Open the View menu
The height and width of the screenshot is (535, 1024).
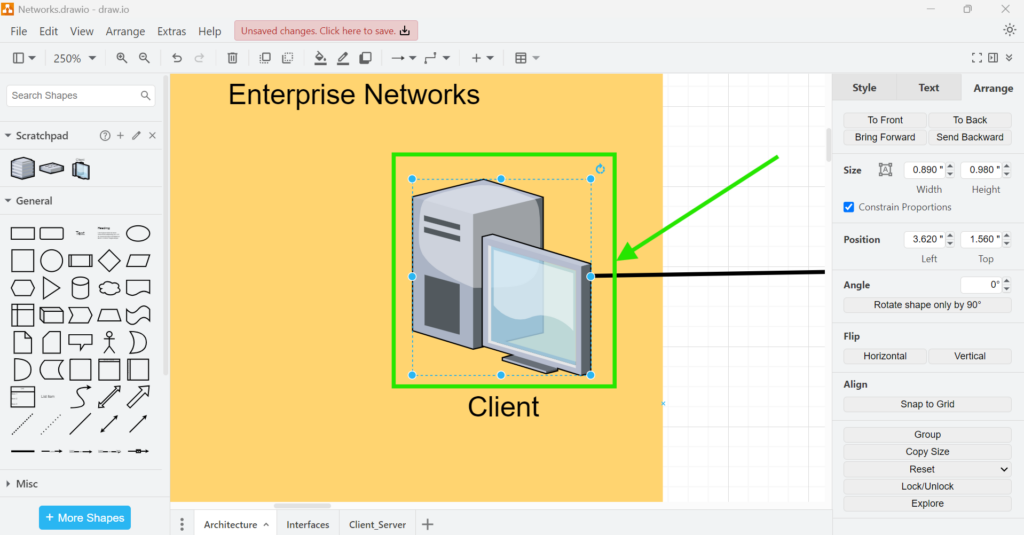tap(82, 31)
